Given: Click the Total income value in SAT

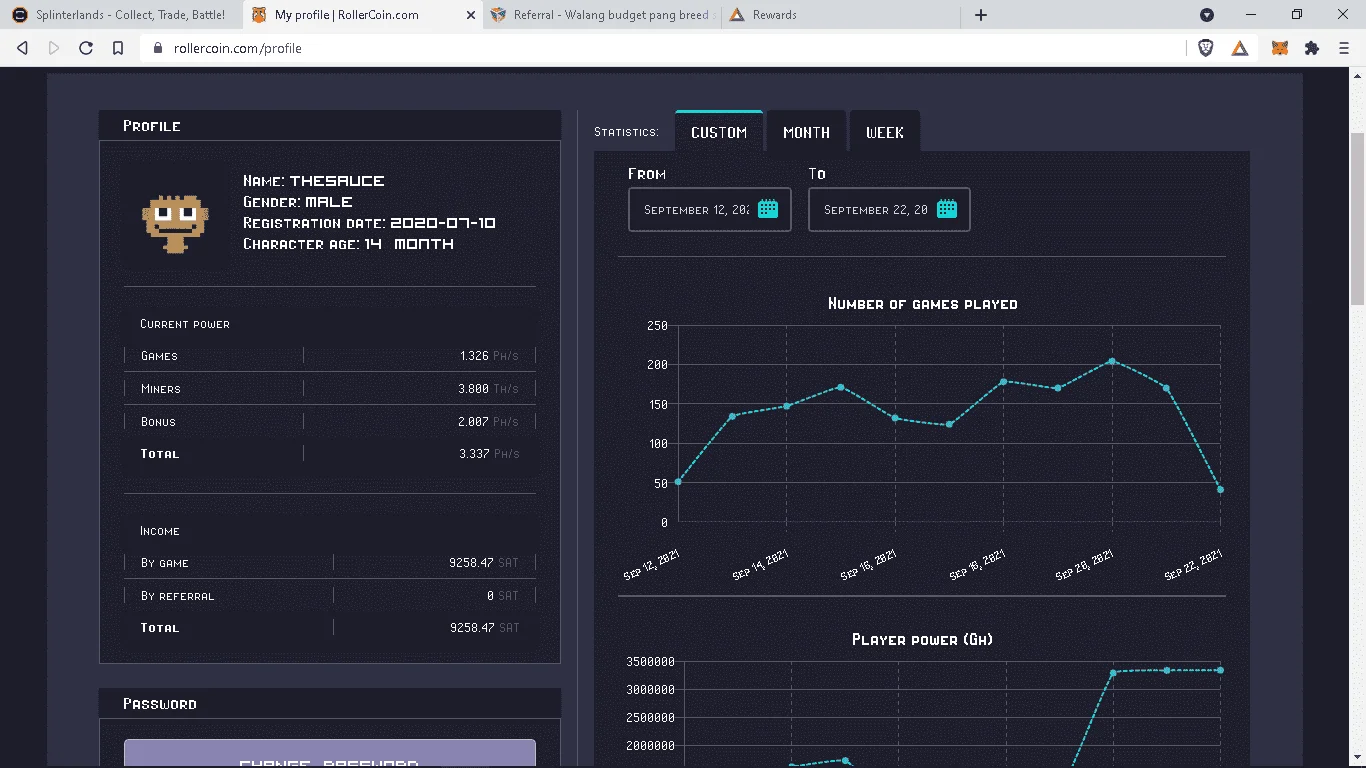Looking at the screenshot, I should point(484,628).
